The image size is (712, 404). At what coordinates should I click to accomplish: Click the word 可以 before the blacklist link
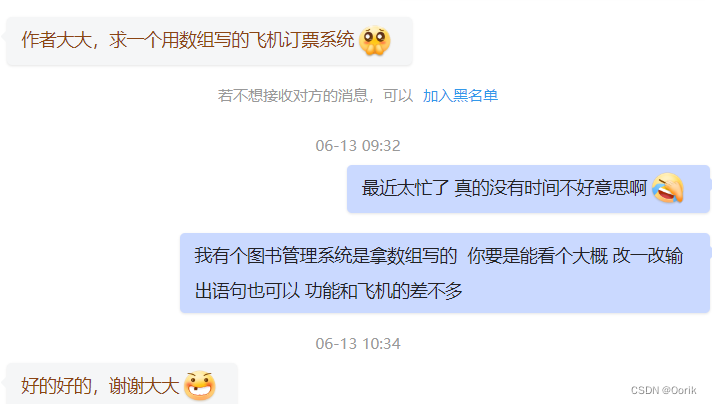[x=398, y=96]
